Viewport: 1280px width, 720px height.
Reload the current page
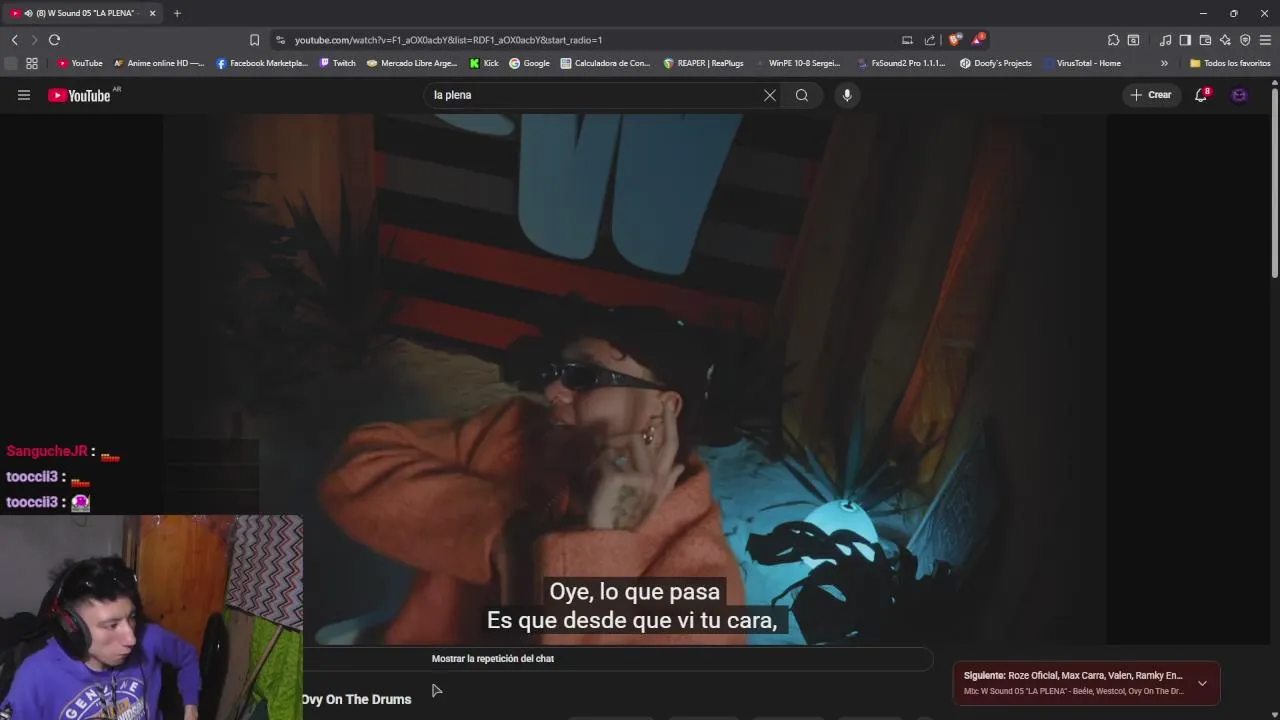pyautogui.click(x=54, y=40)
